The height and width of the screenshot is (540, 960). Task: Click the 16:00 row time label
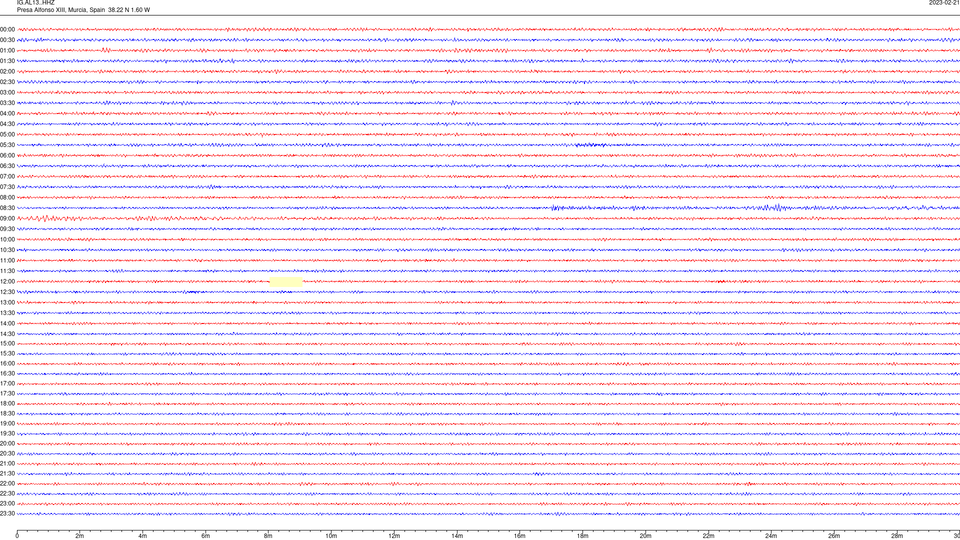pyautogui.click(x=7, y=364)
